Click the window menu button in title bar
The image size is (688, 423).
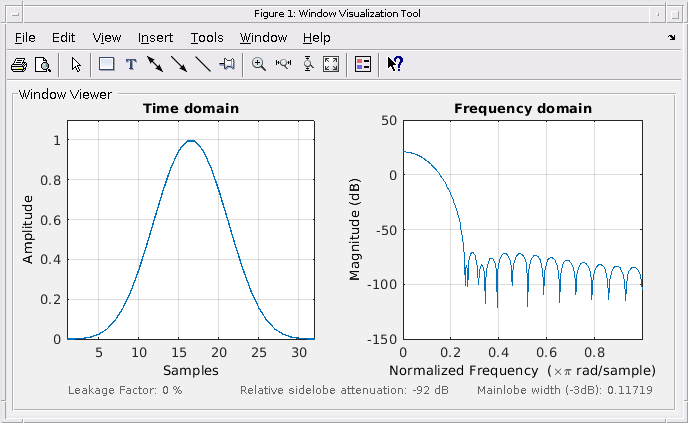click(15, 14)
